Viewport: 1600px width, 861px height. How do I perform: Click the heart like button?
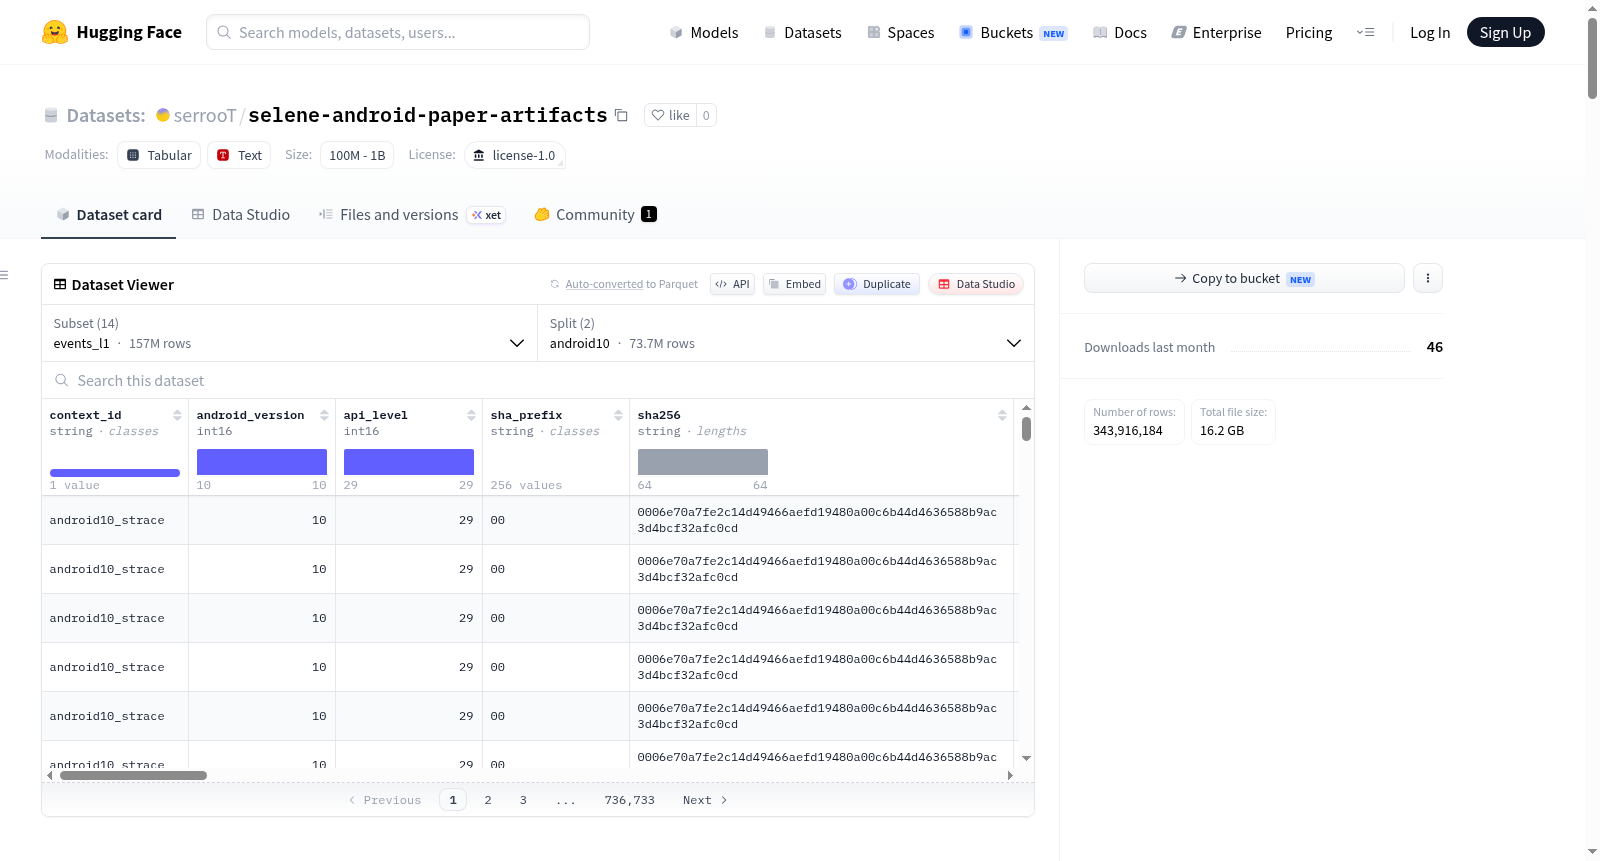point(670,115)
